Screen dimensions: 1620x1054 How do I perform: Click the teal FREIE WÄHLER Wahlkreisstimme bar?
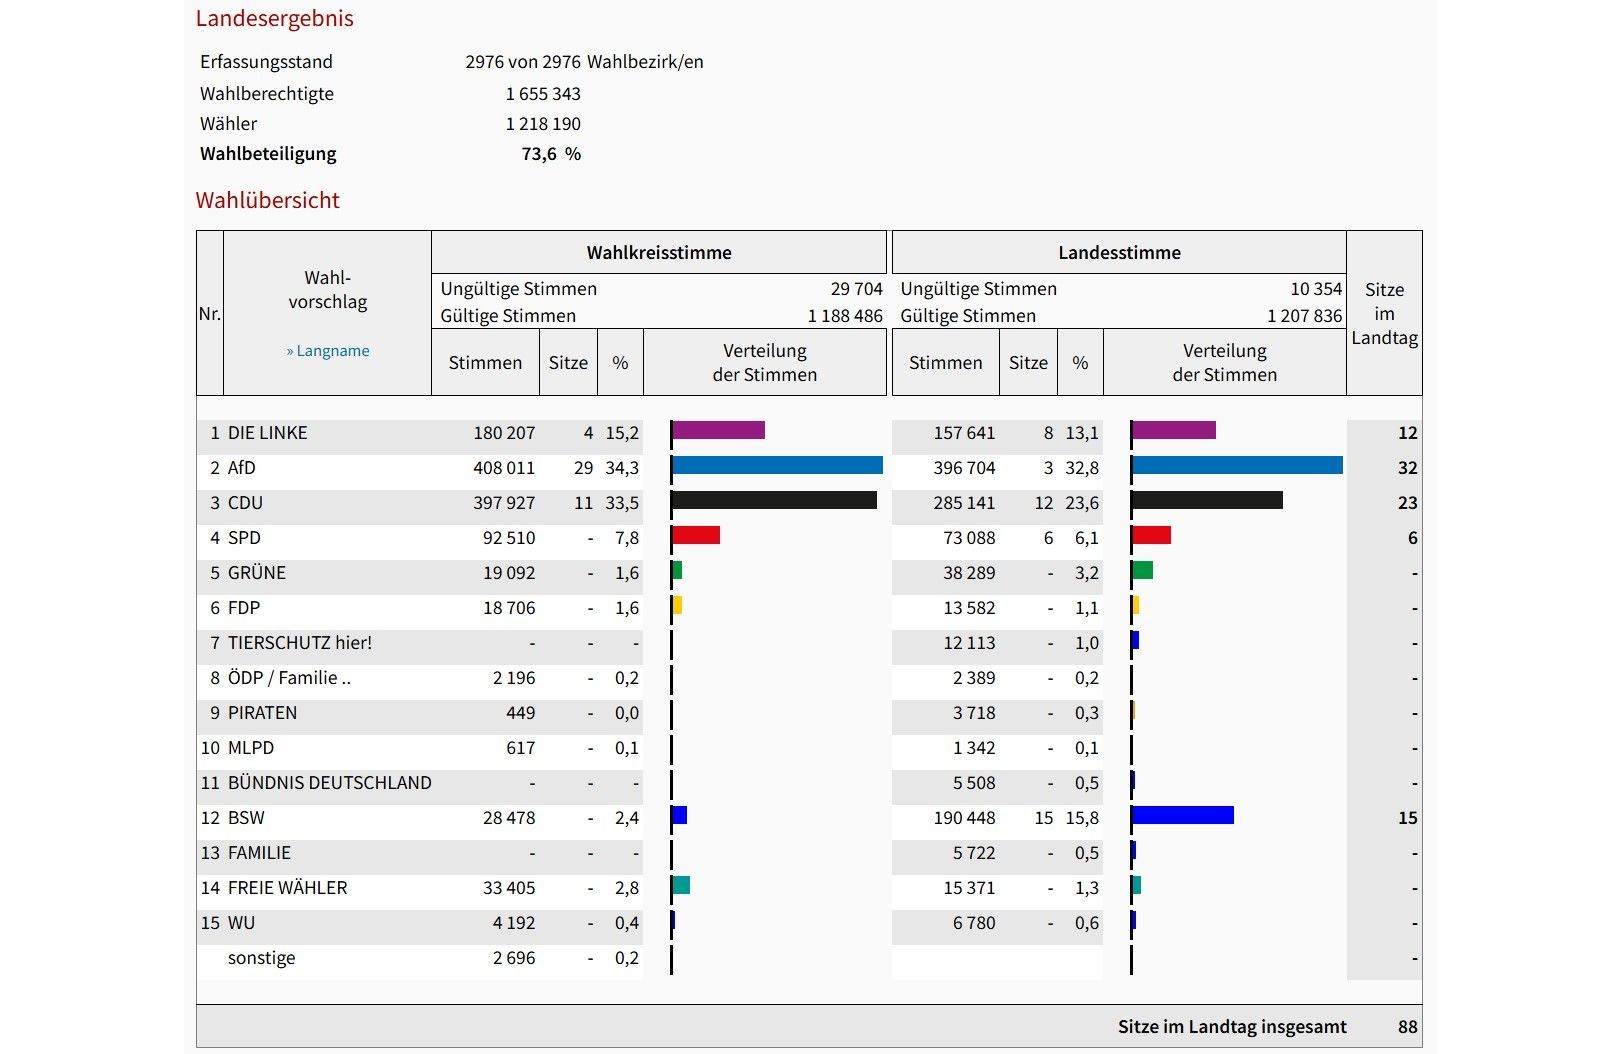(681, 886)
